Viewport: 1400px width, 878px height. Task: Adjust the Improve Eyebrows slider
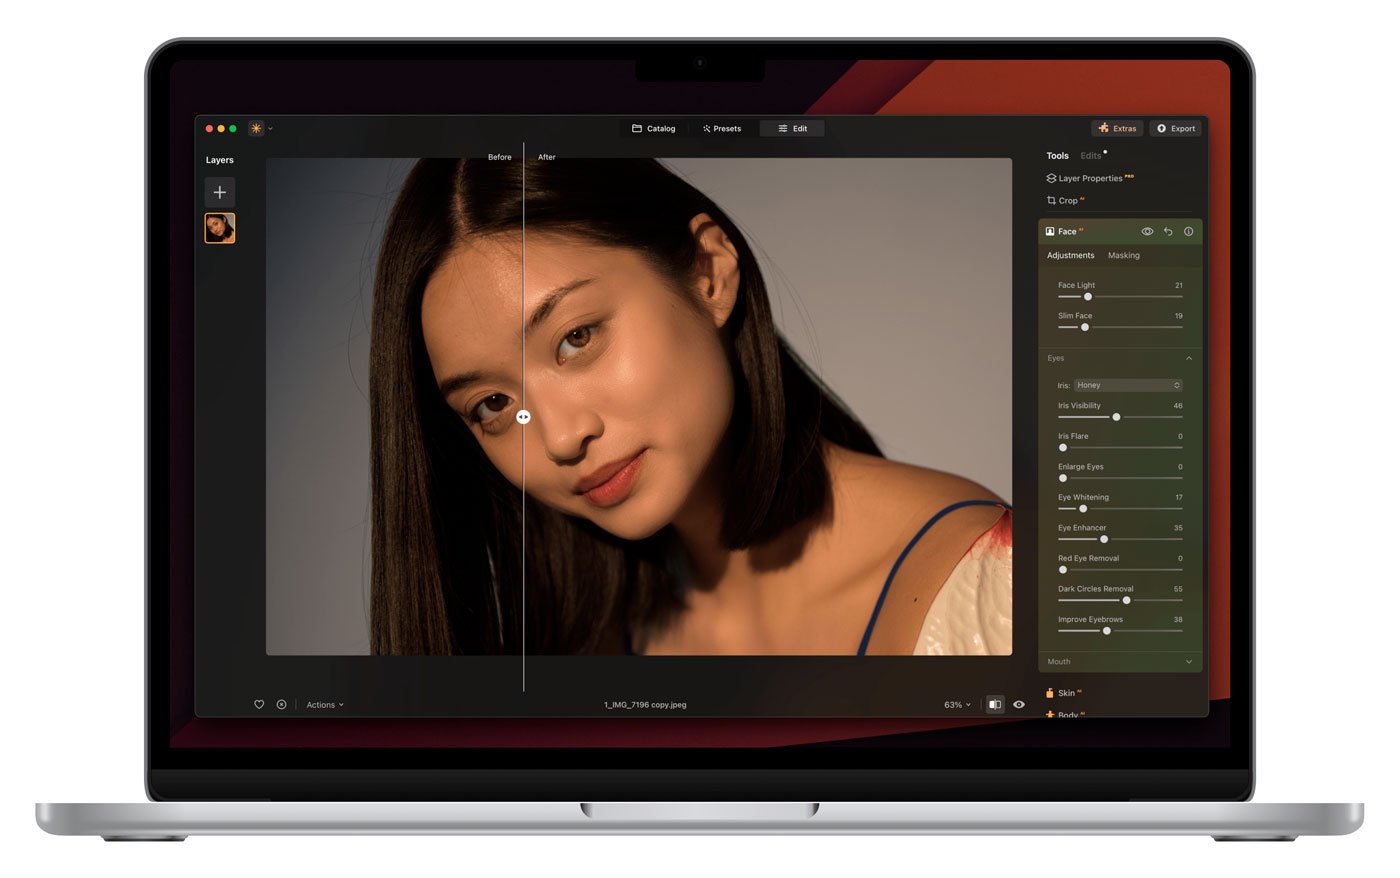1106,631
